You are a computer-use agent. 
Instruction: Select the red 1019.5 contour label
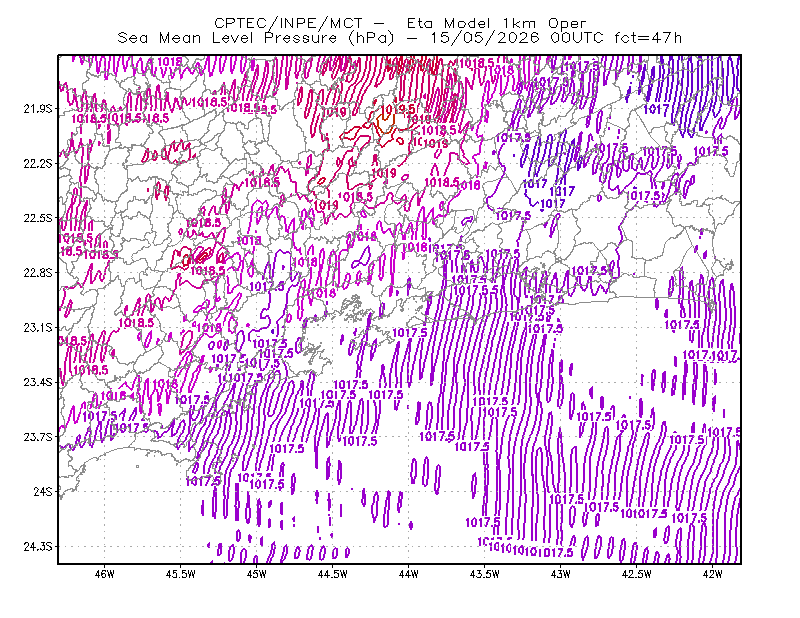(x=398, y=109)
